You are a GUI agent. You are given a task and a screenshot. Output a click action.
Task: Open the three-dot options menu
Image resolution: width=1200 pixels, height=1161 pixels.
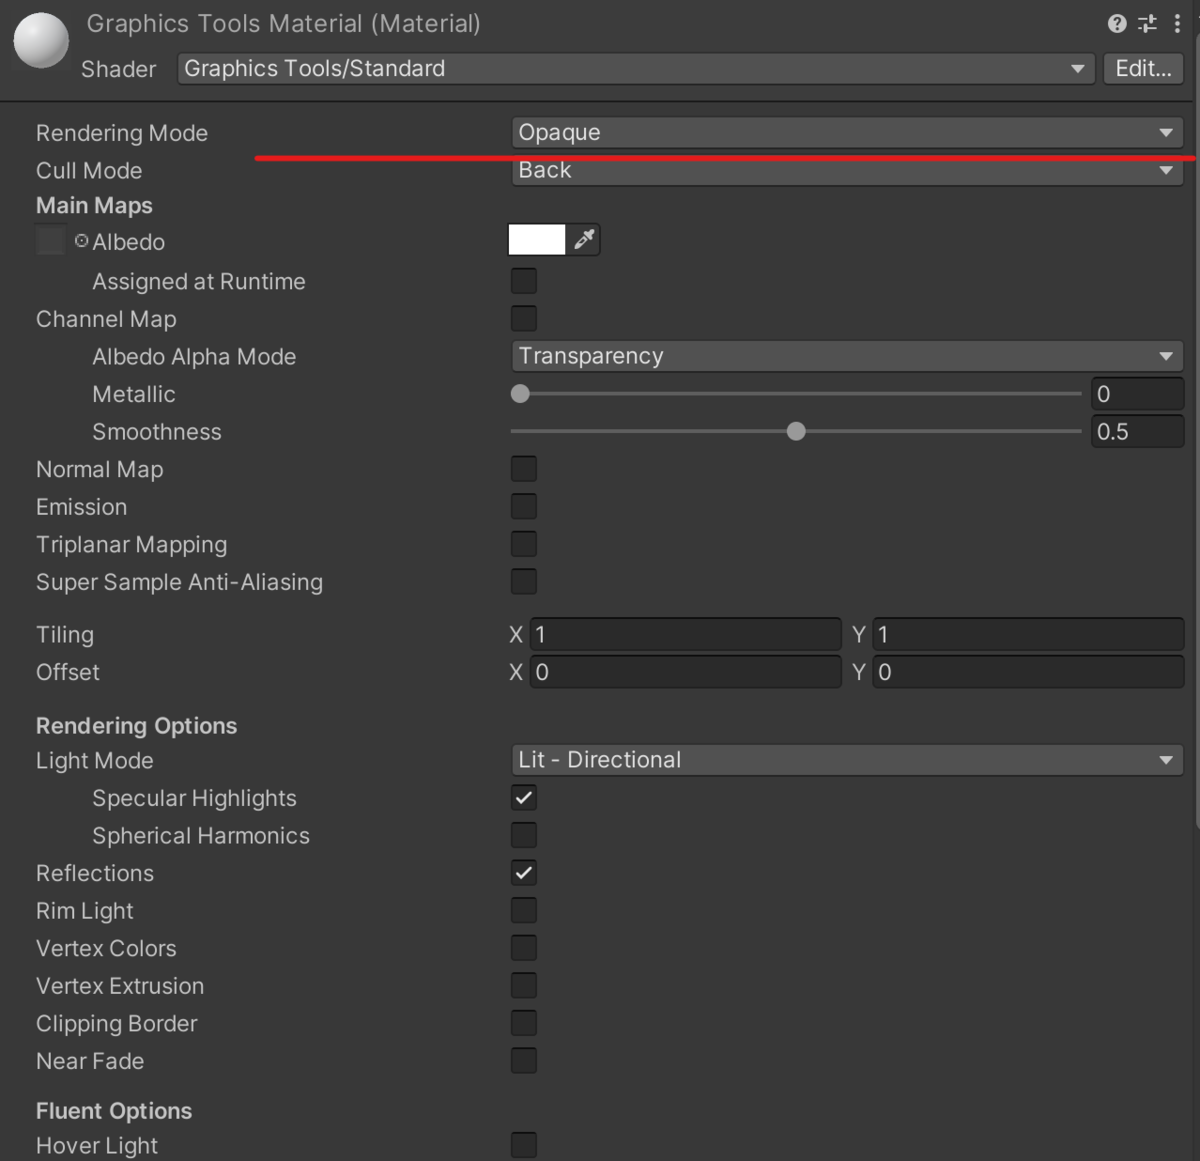(1177, 24)
